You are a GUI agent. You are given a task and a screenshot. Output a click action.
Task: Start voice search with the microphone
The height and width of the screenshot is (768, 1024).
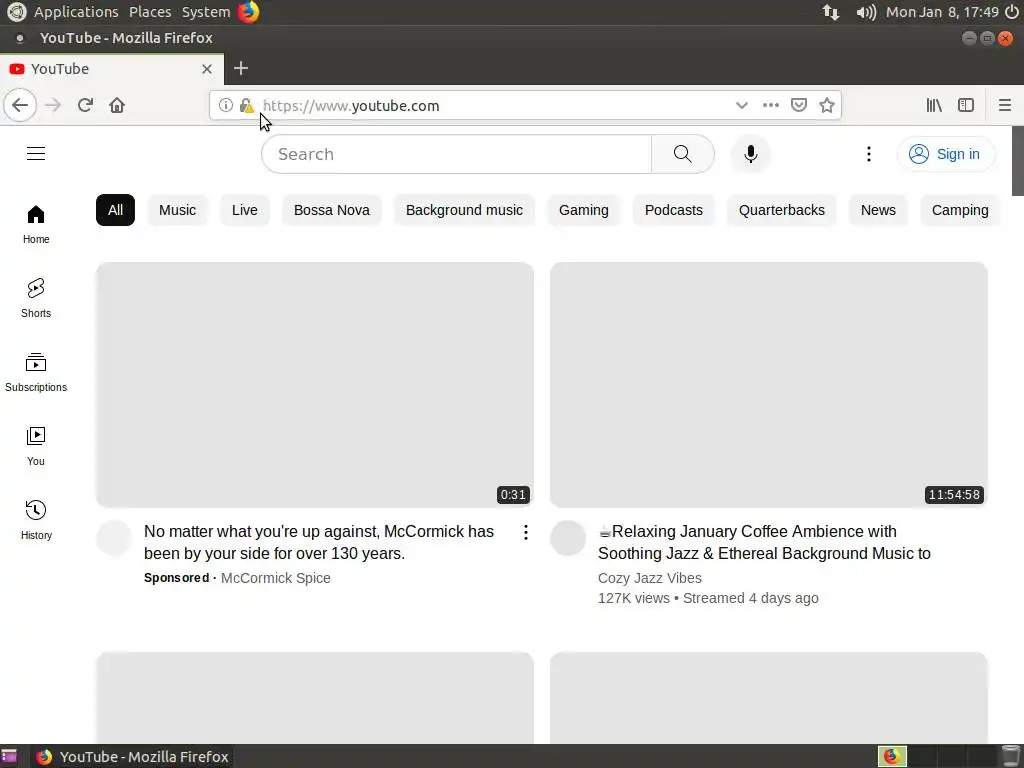[751, 154]
